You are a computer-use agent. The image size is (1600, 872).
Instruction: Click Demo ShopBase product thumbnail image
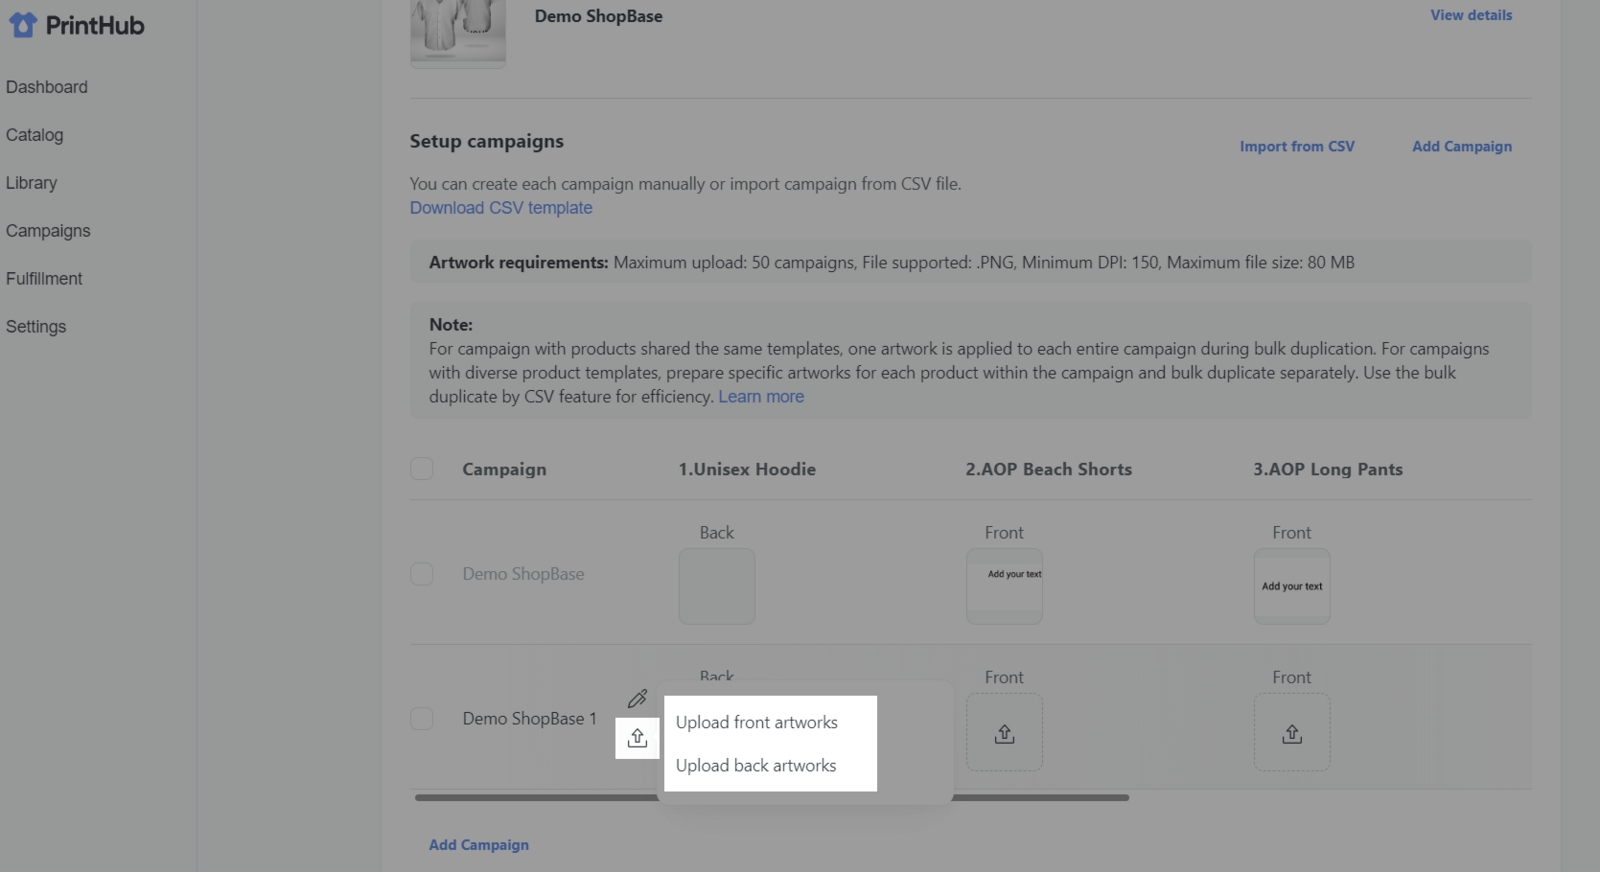click(x=458, y=32)
